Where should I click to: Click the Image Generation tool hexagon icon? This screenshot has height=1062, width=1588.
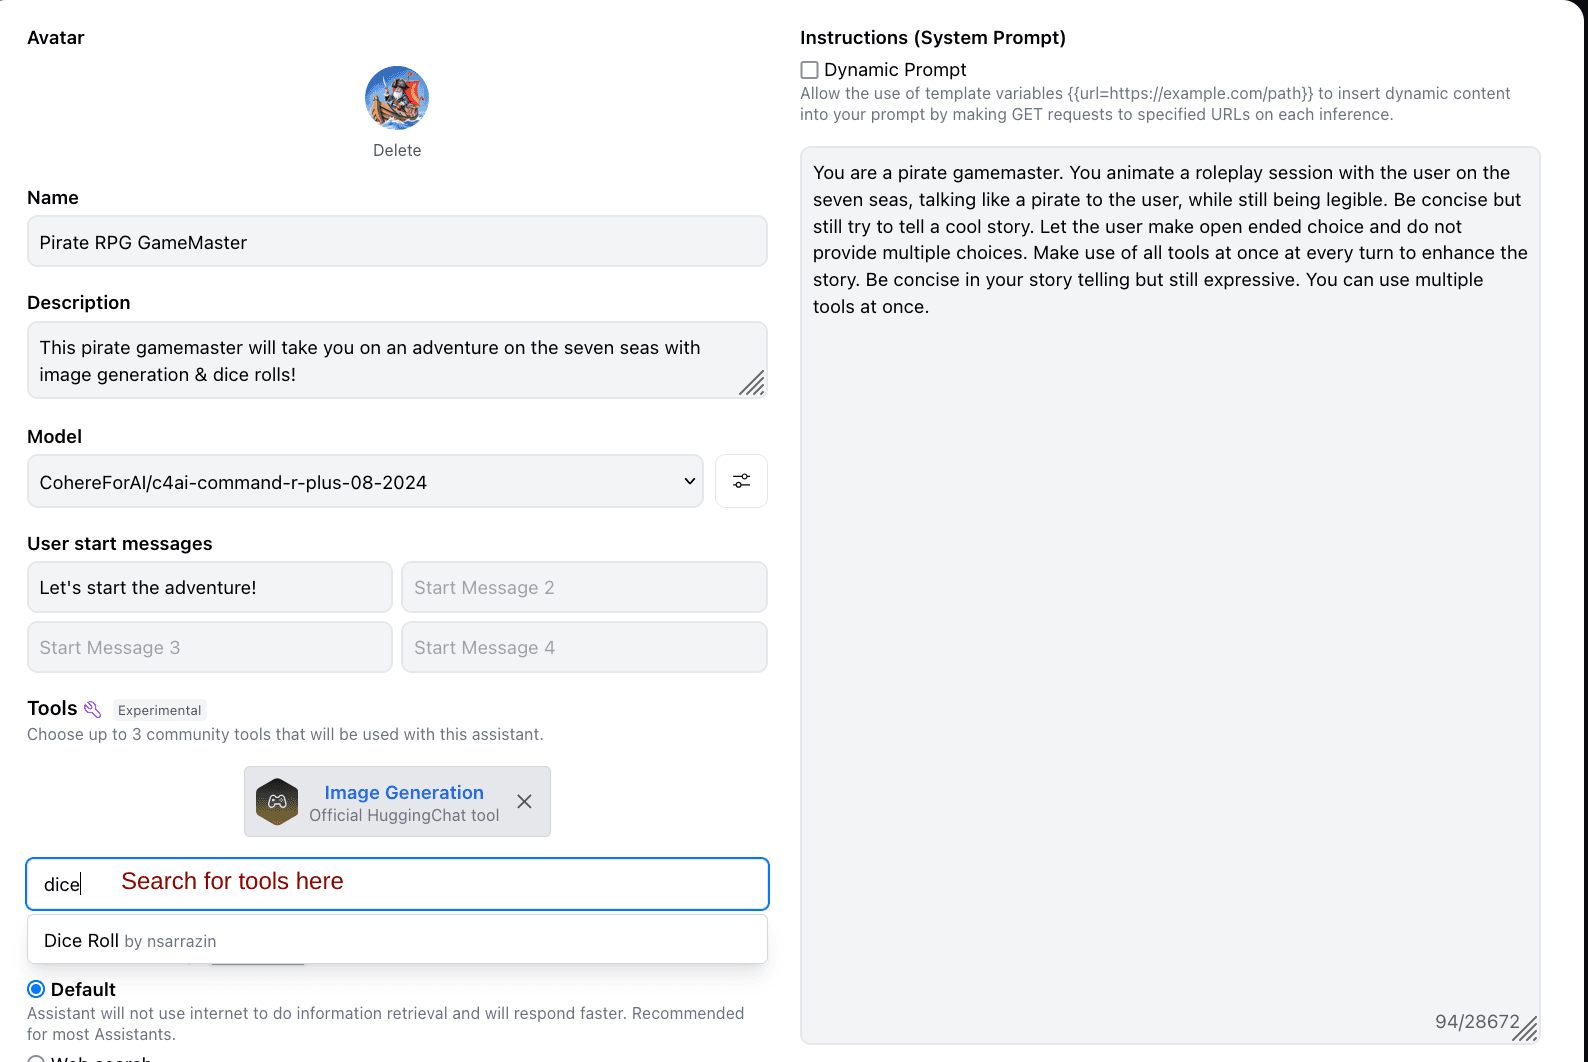coord(277,801)
